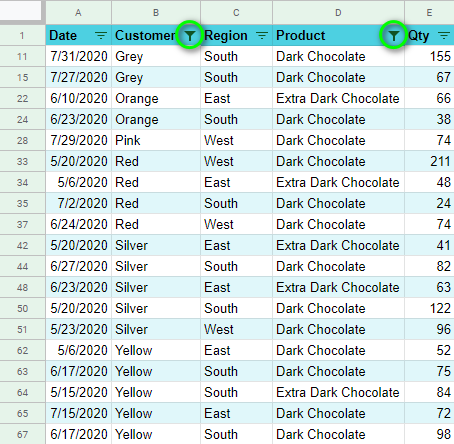Image resolution: width=454 pixels, height=444 pixels.
Task: Open the Date column filter icon
Action: 101,35
